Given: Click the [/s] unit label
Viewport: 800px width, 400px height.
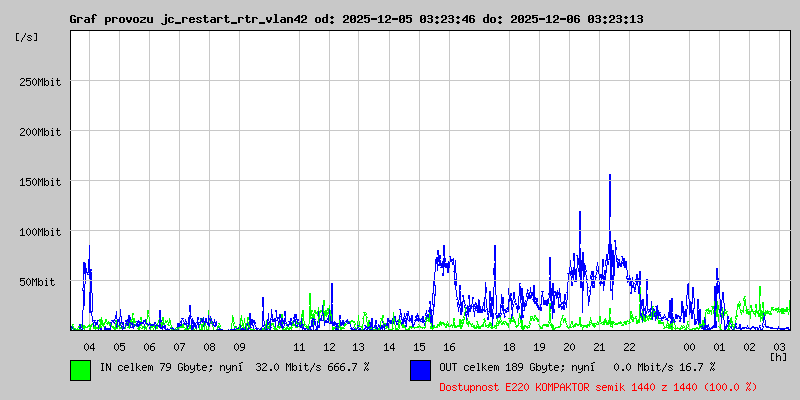Looking at the screenshot, I should 27,37.
